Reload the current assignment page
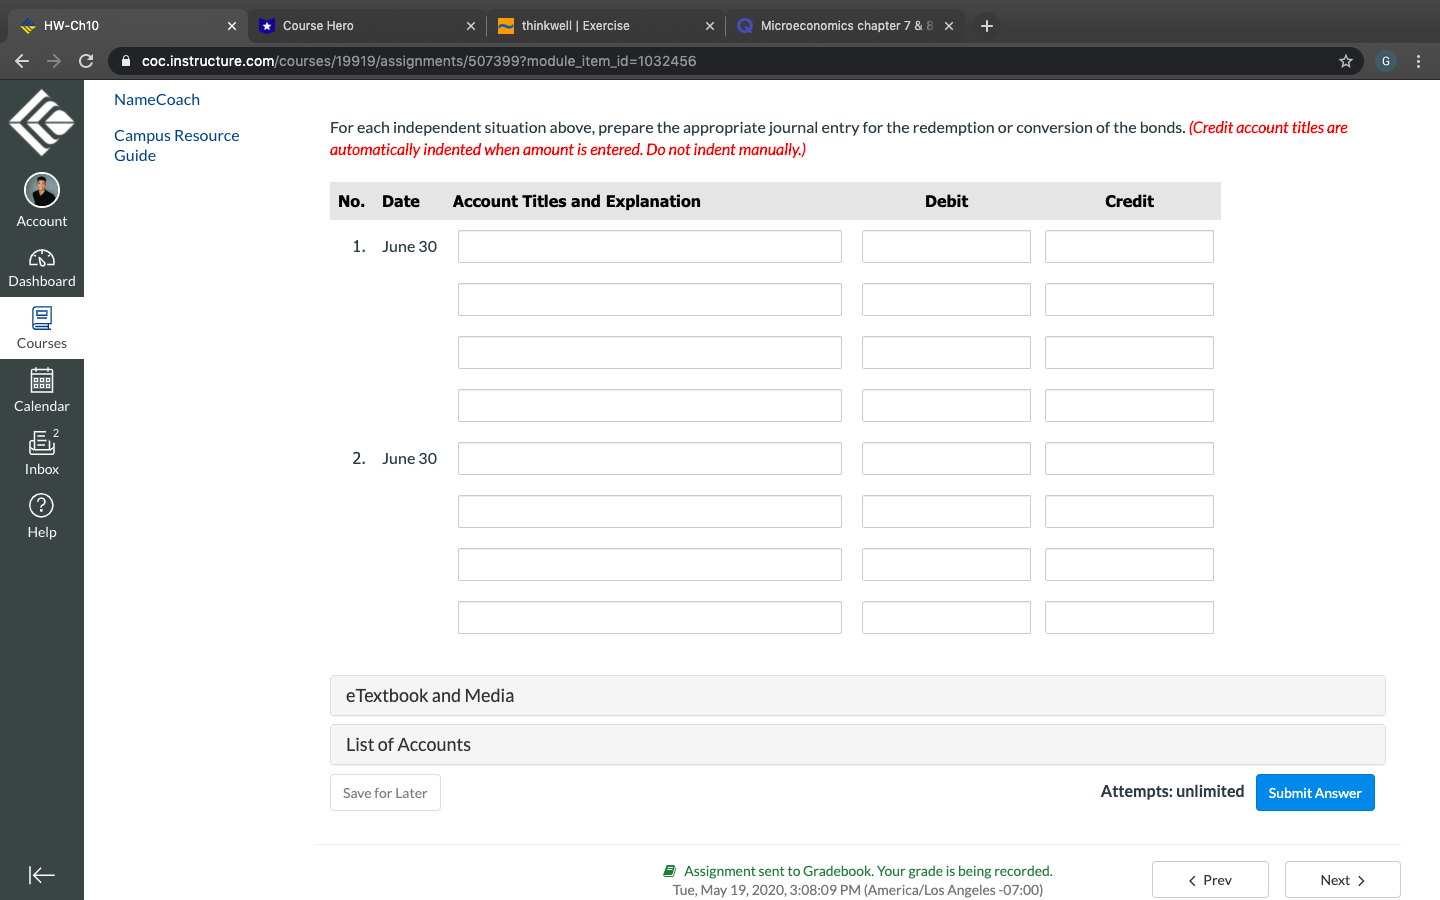 [x=86, y=60]
